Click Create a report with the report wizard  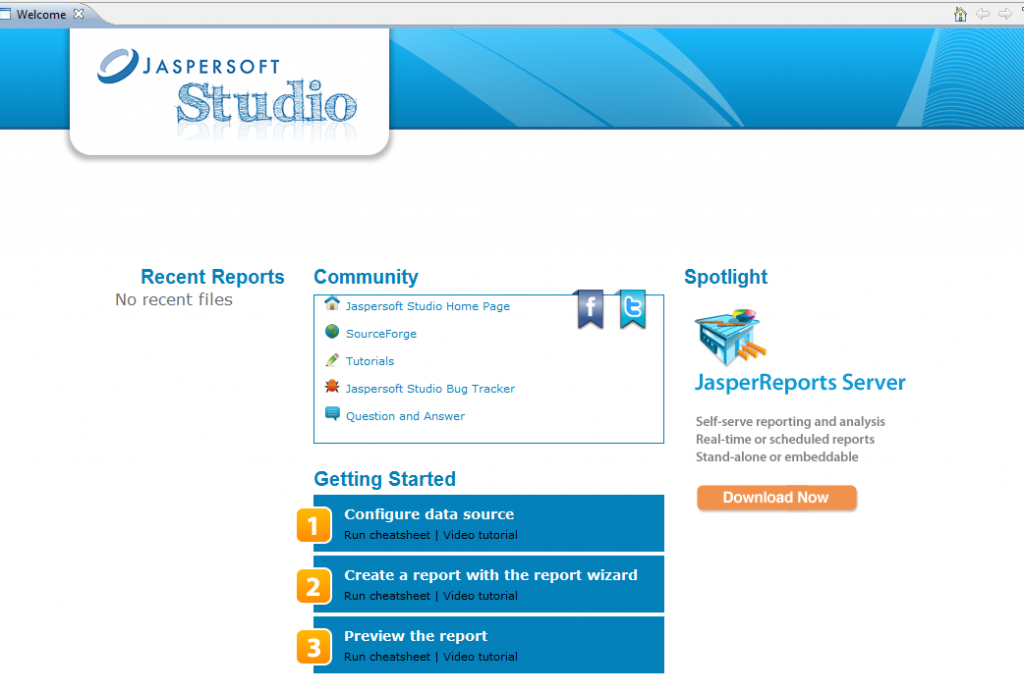490,575
